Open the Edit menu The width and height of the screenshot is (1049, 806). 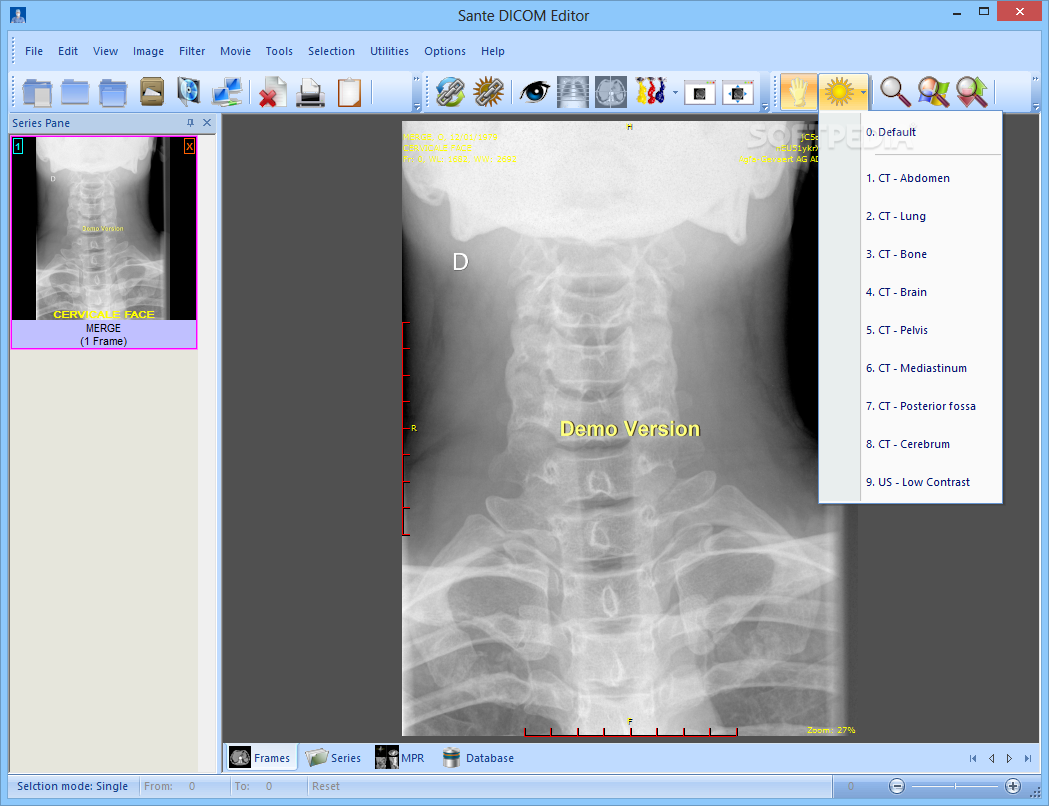pos(68,51)
